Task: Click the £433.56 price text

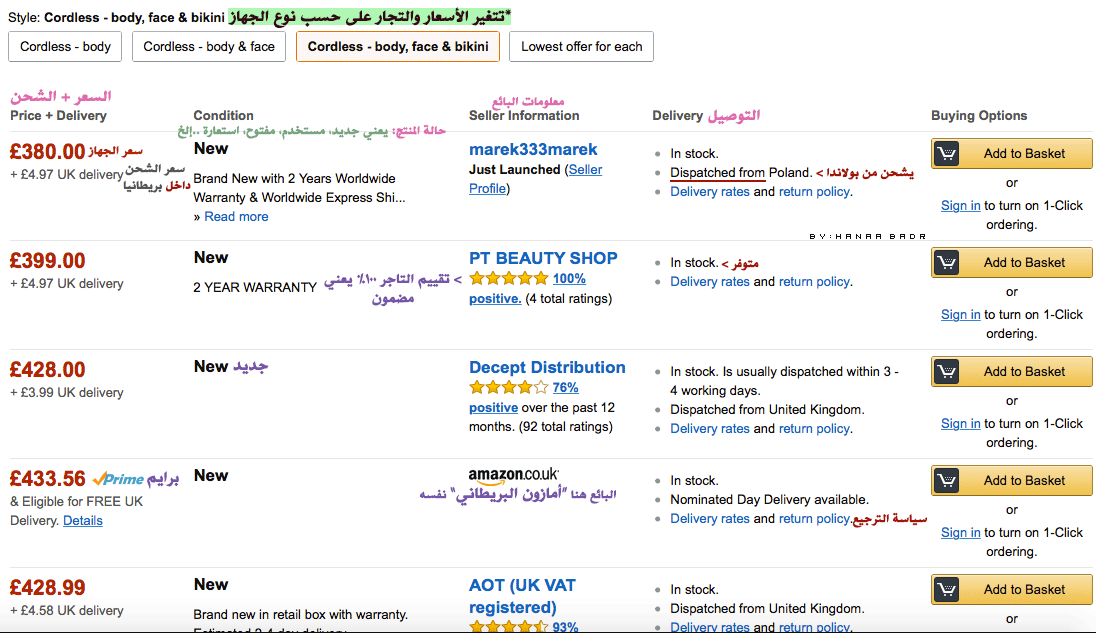Action: pos(48,479)
